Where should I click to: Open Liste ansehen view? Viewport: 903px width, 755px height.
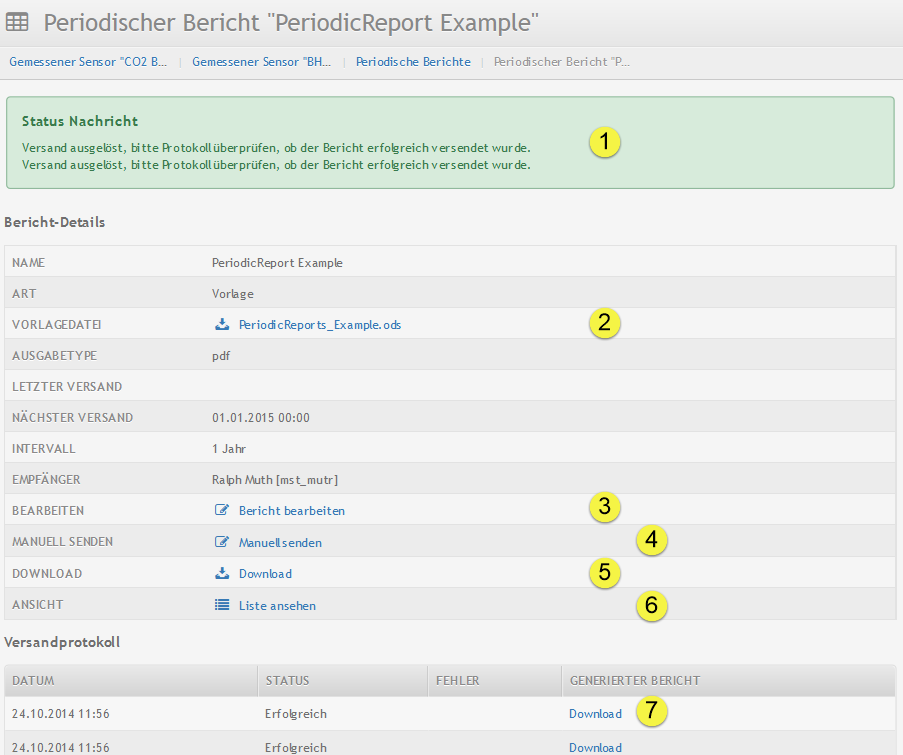pos(277,606)
